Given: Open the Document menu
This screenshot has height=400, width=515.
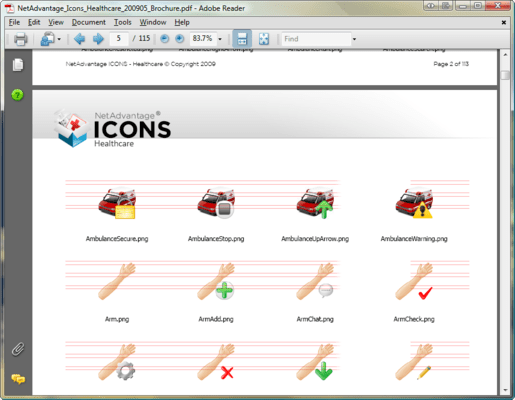Looking at the screenshot, I should coord(89,22).
